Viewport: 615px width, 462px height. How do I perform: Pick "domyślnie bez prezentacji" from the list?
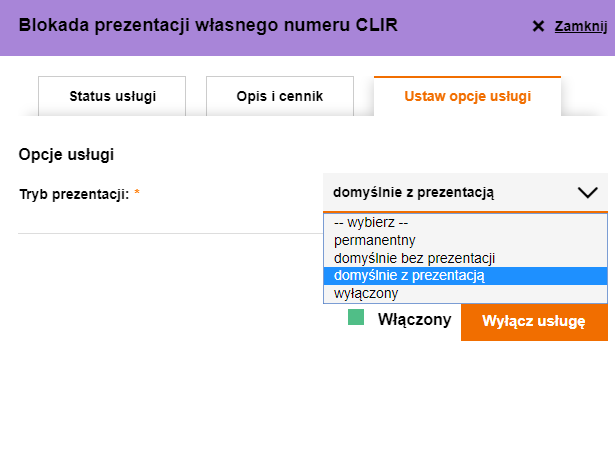pos(414,258)
